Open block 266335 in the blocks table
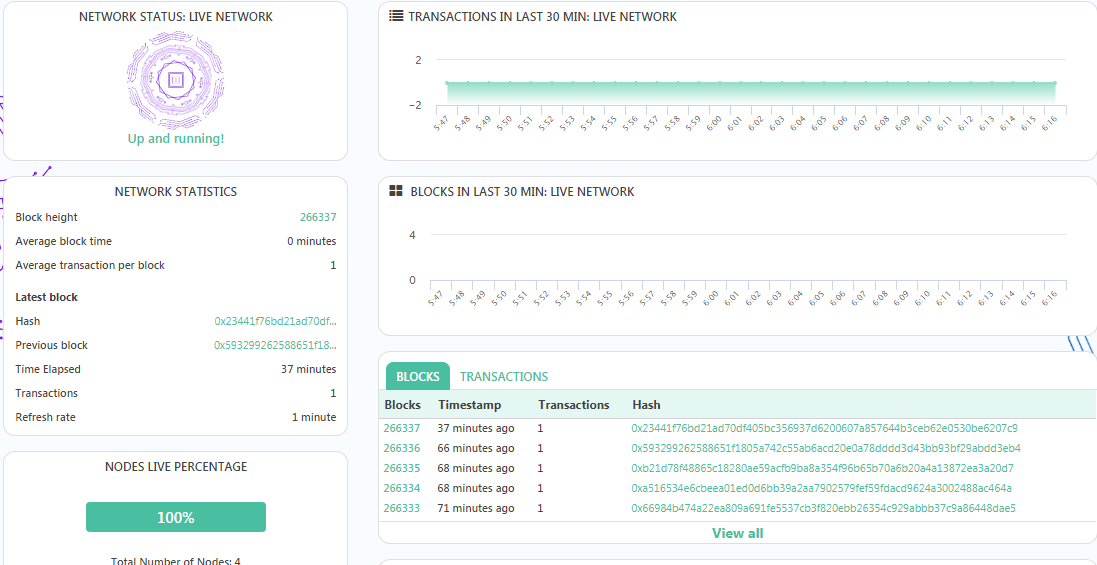The image size is (1097, 565). click(x=402, y=468)
